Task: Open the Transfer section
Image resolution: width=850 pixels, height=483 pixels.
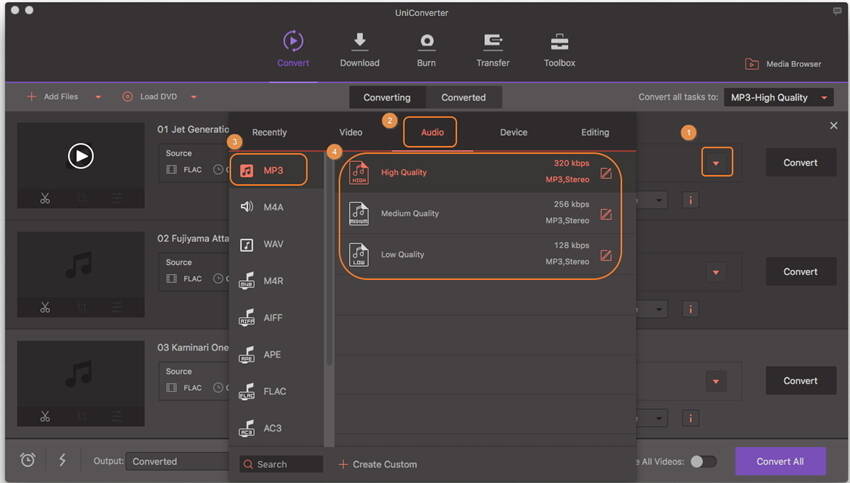Action: (x=493, y=50)
